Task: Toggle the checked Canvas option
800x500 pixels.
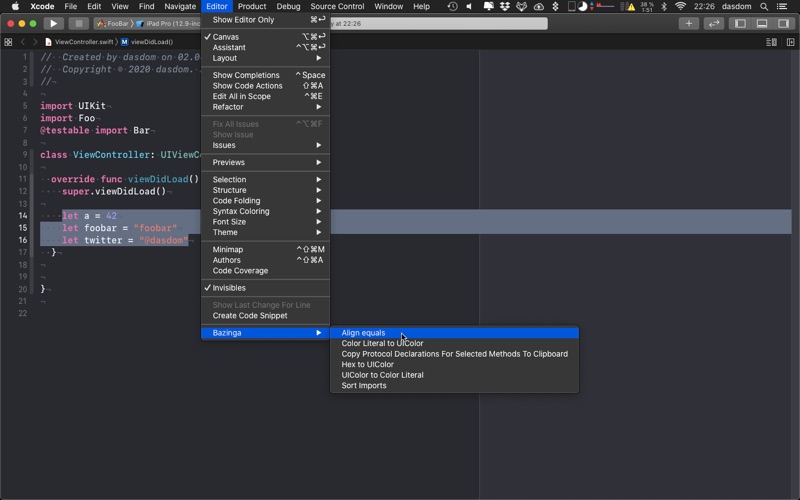Action: pyautogui.click(x=265, y=37)
